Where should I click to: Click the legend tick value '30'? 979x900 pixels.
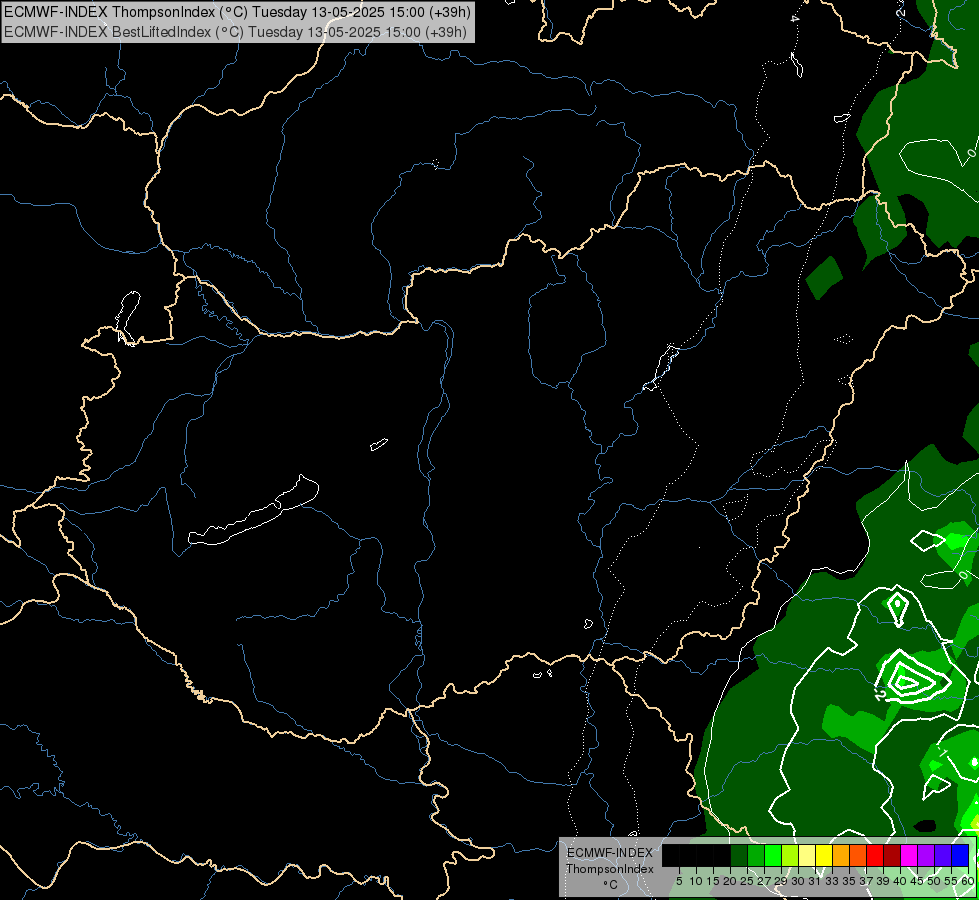click(799, 881)
